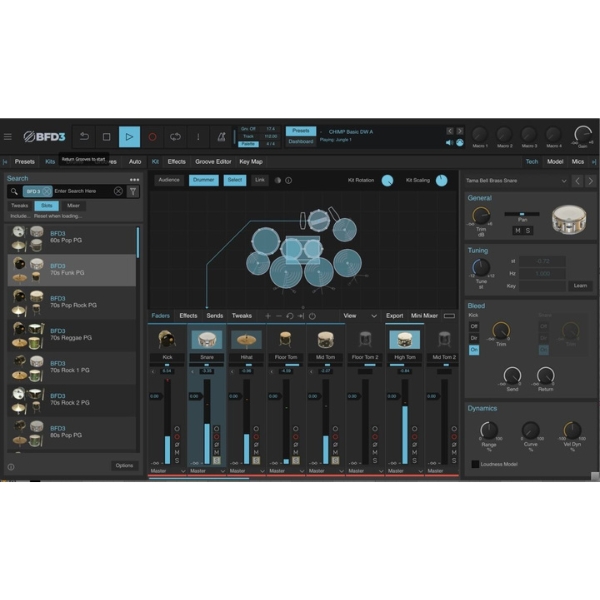This screenshot has height=600, width=600.
Task: Click the half-circle contrast icon in kit view
Action: (x=278, y=180)
